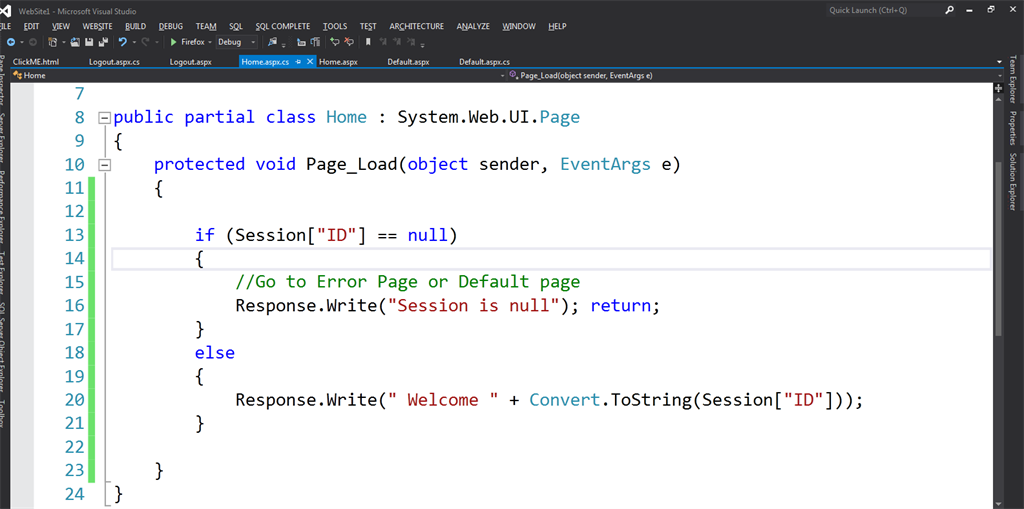Open the SQL COMPLETE menu
The image size is (1024, 509).
coord(283,26)
